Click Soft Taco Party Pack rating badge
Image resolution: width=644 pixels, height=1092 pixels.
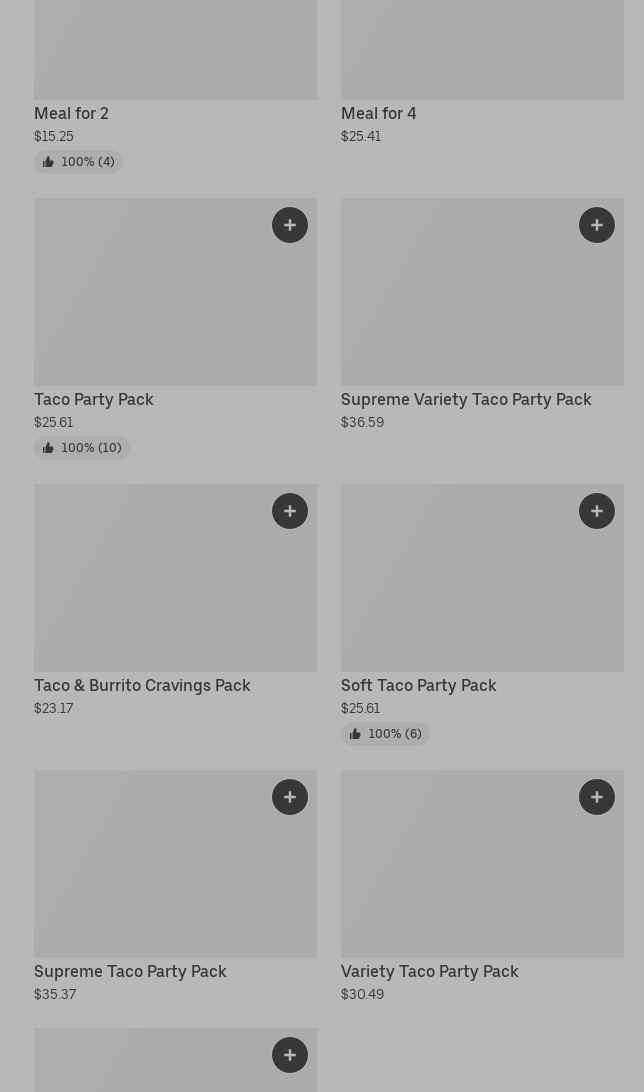(x=385, y=734)
